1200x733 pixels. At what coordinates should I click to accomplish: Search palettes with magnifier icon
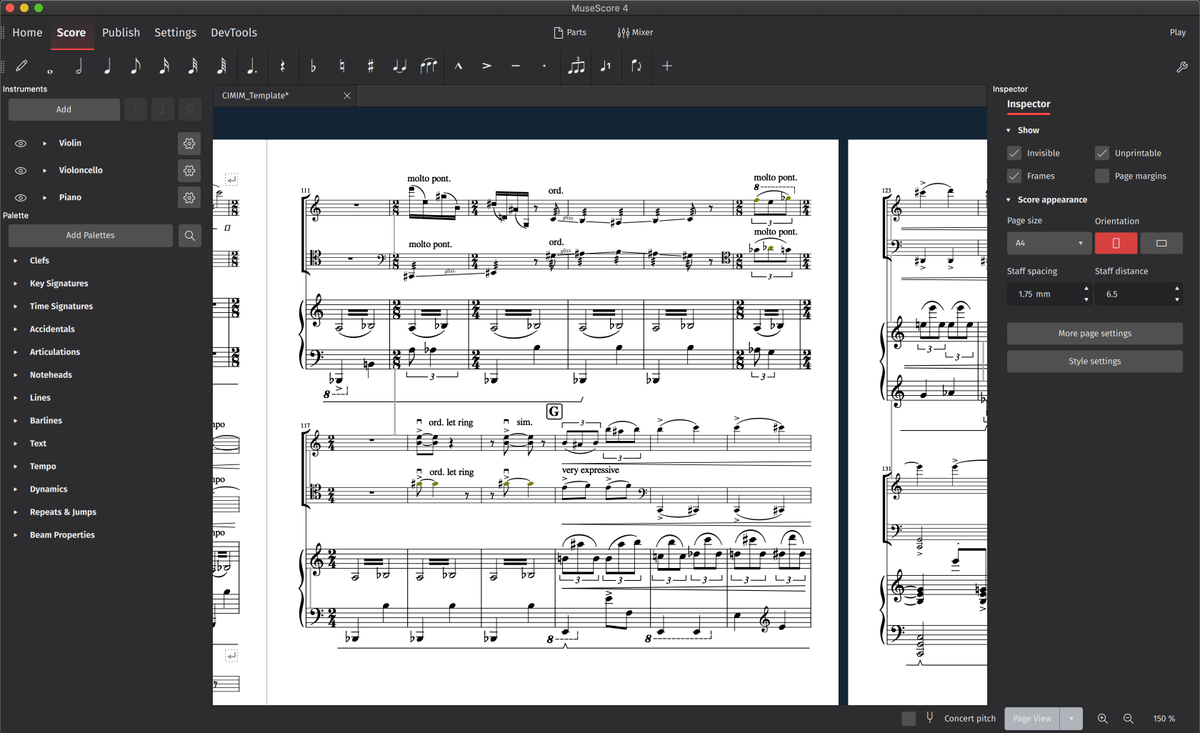pos(190,235)
